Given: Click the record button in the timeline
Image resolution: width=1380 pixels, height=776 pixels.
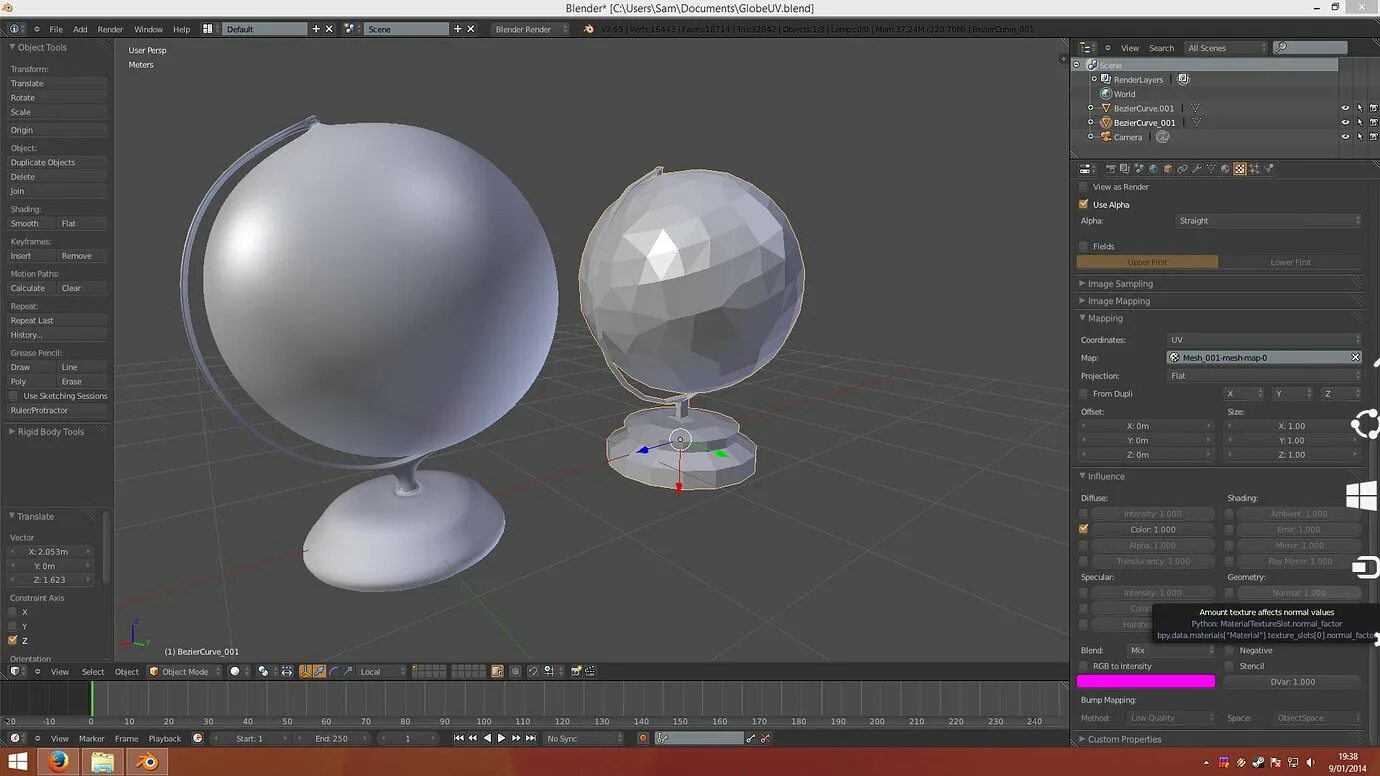Looking at the screenshot, I should (x=643, y=738).
